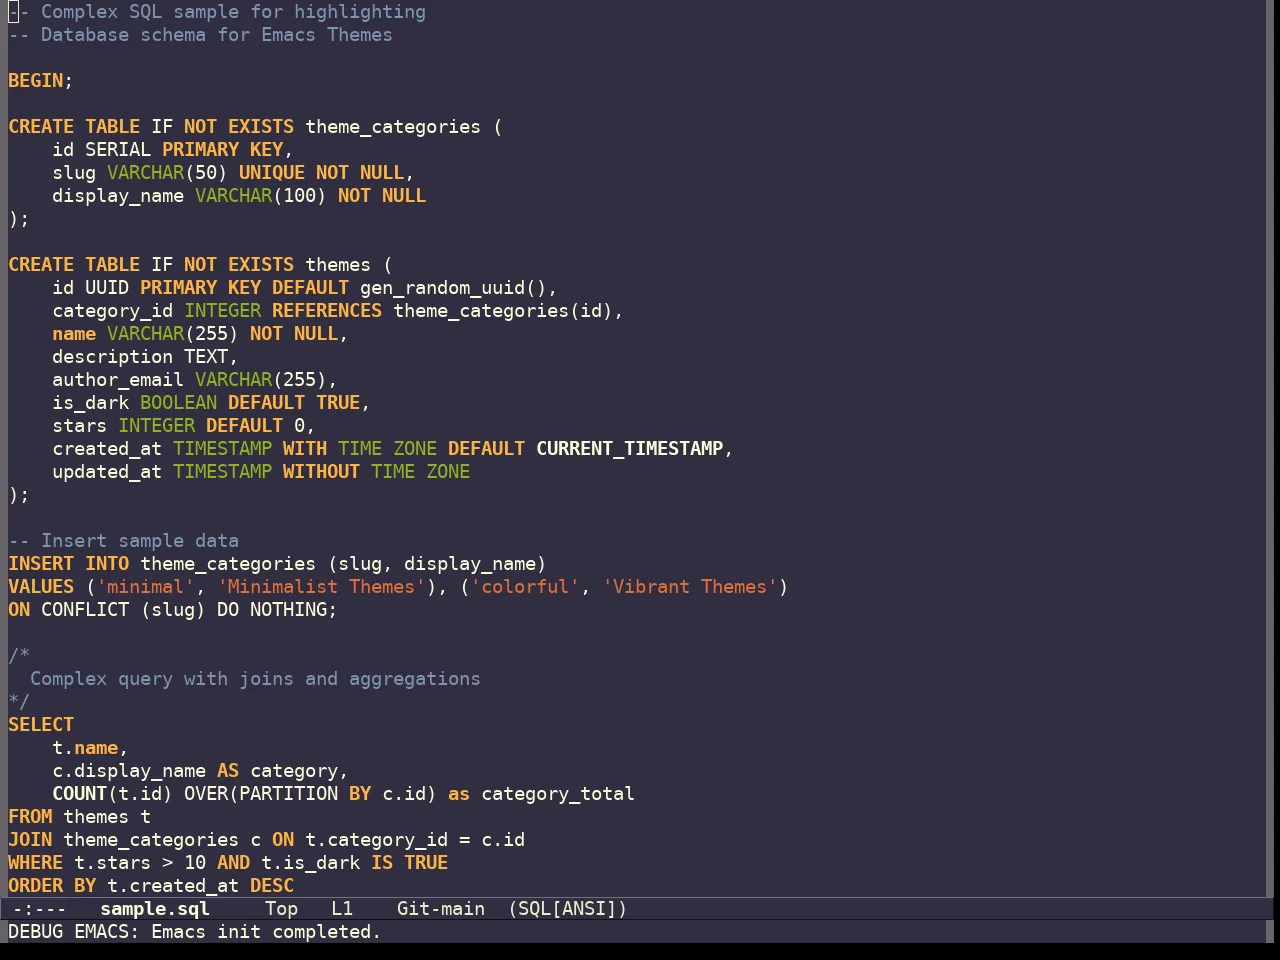Click 'gen_random_uuid()' function call
Viewport: 1280px width, 960px height.
(x=453, y=288)
